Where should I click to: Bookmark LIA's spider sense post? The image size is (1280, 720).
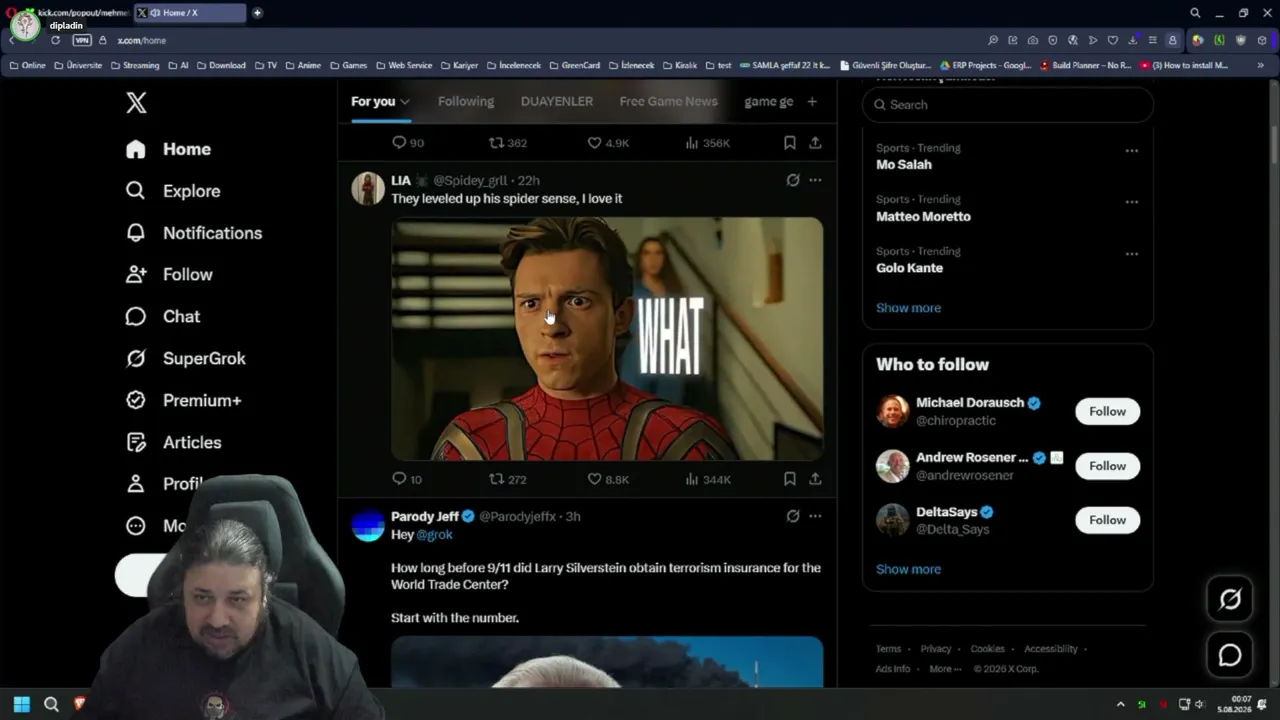pyautogui.click(x=789, y=479)
